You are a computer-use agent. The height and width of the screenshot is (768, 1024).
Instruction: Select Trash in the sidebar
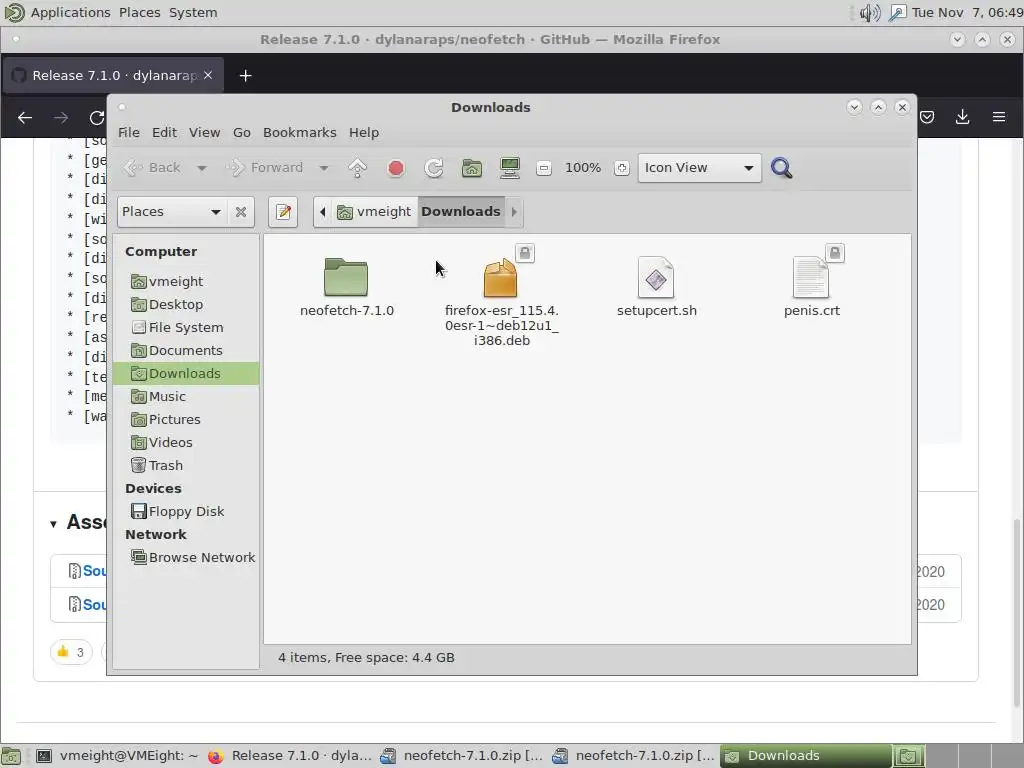pyautogui.click(x=186, y=466)
